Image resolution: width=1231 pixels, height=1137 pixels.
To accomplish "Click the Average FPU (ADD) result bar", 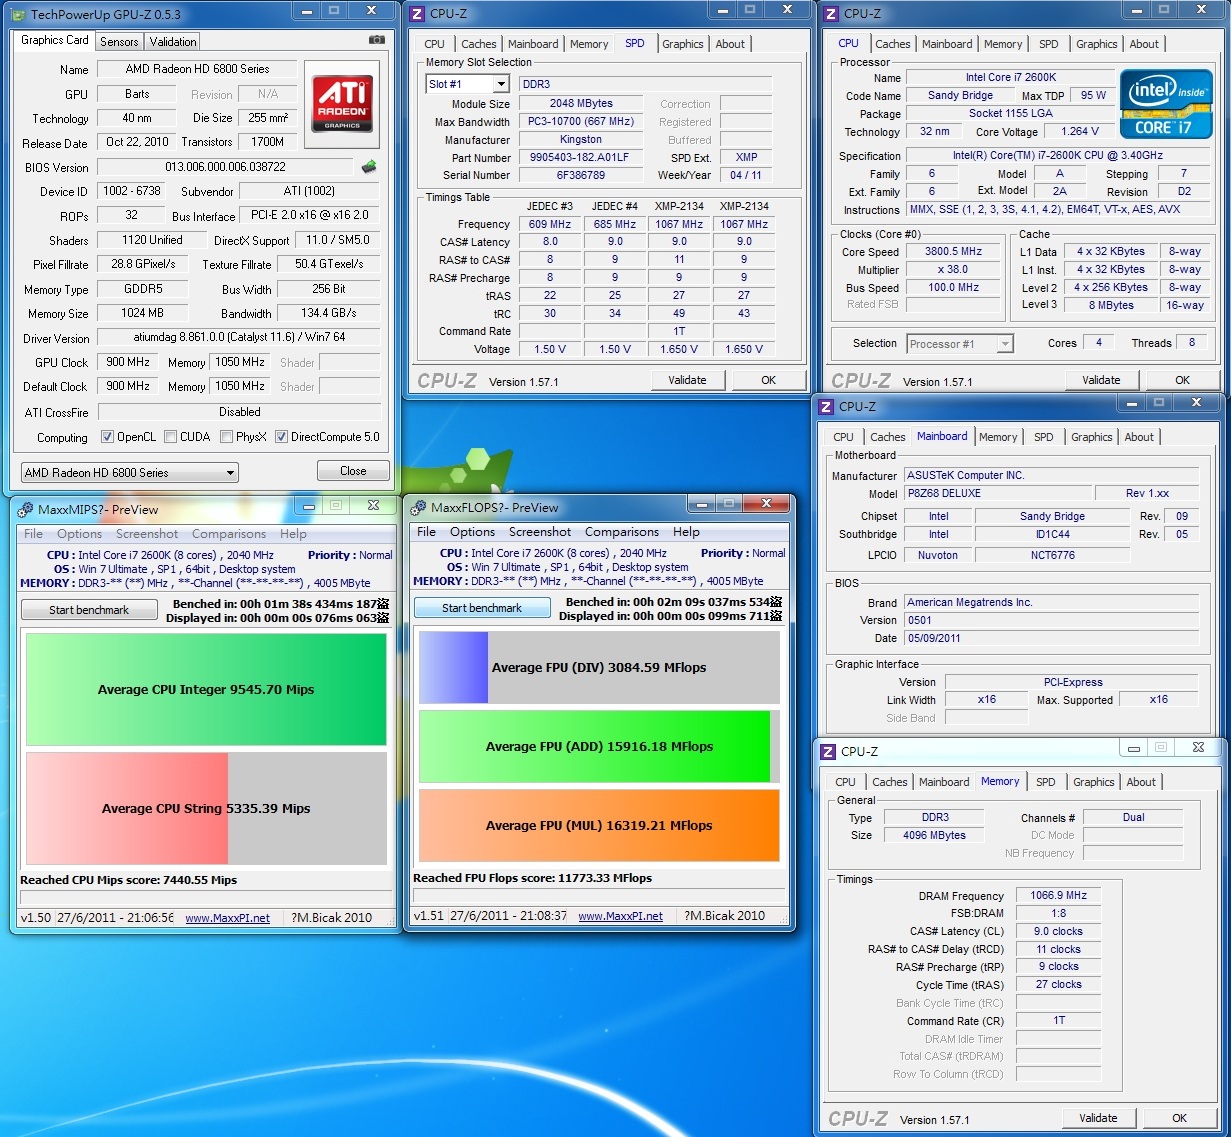I will click(598, 746).
